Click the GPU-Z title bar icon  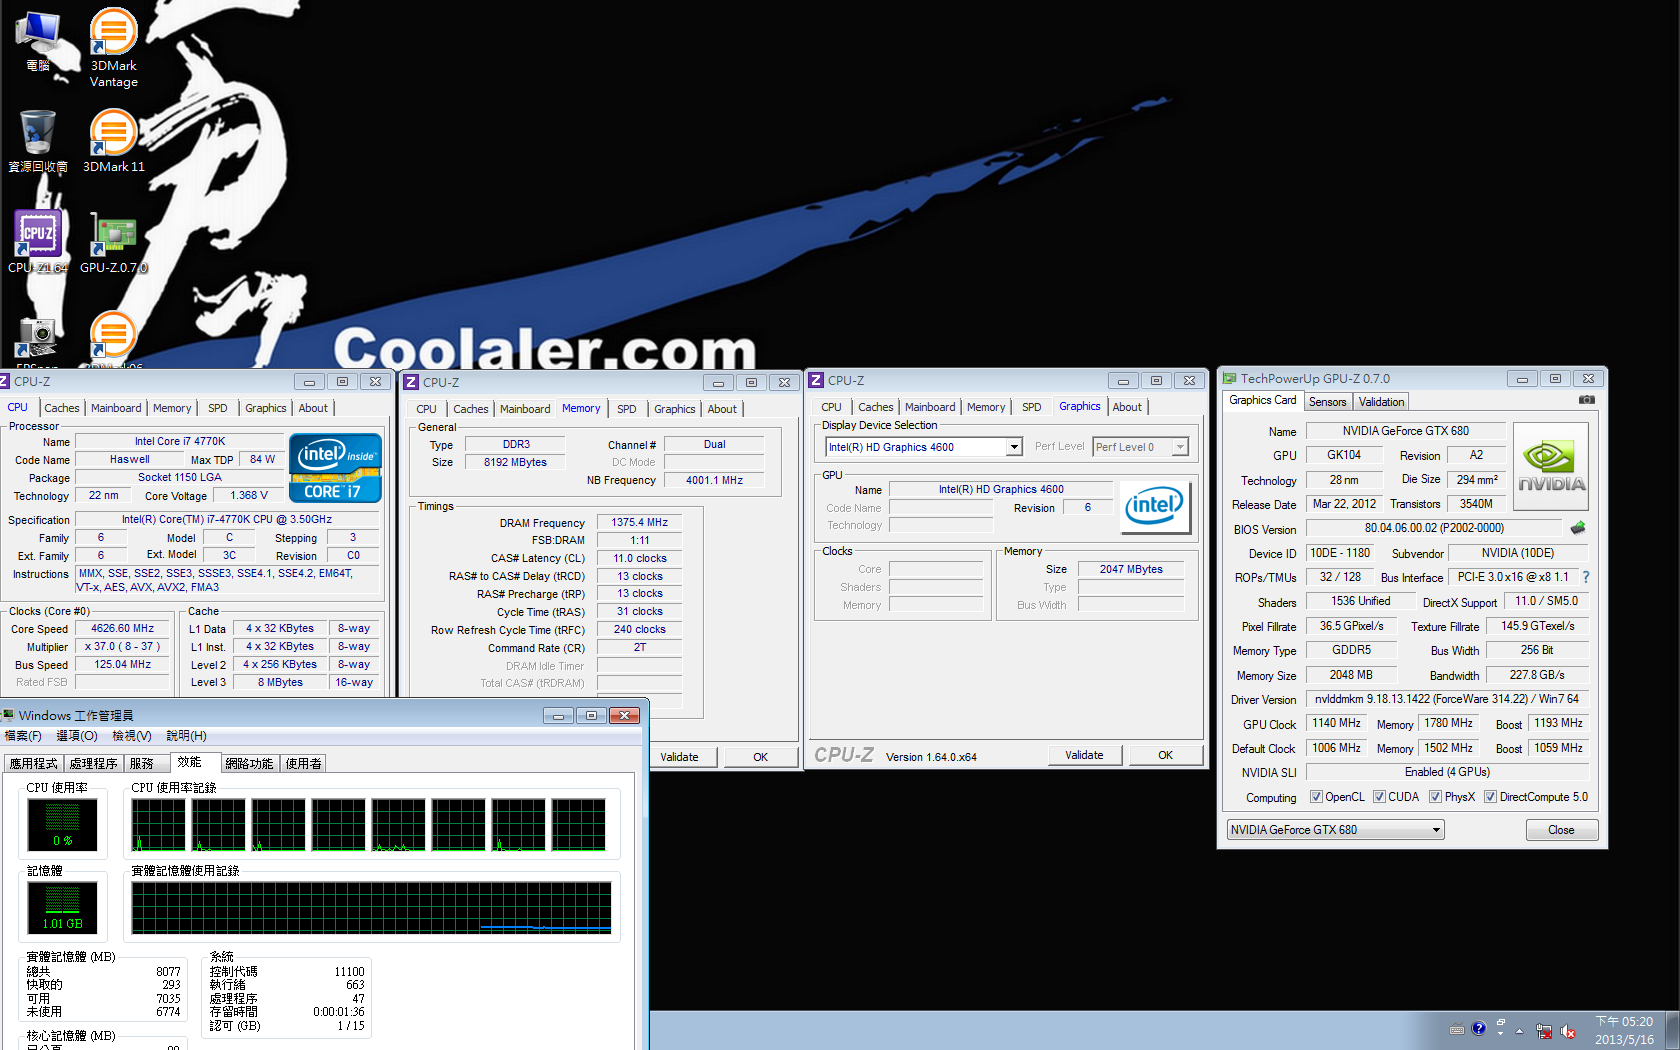[x=1230, y=378]
